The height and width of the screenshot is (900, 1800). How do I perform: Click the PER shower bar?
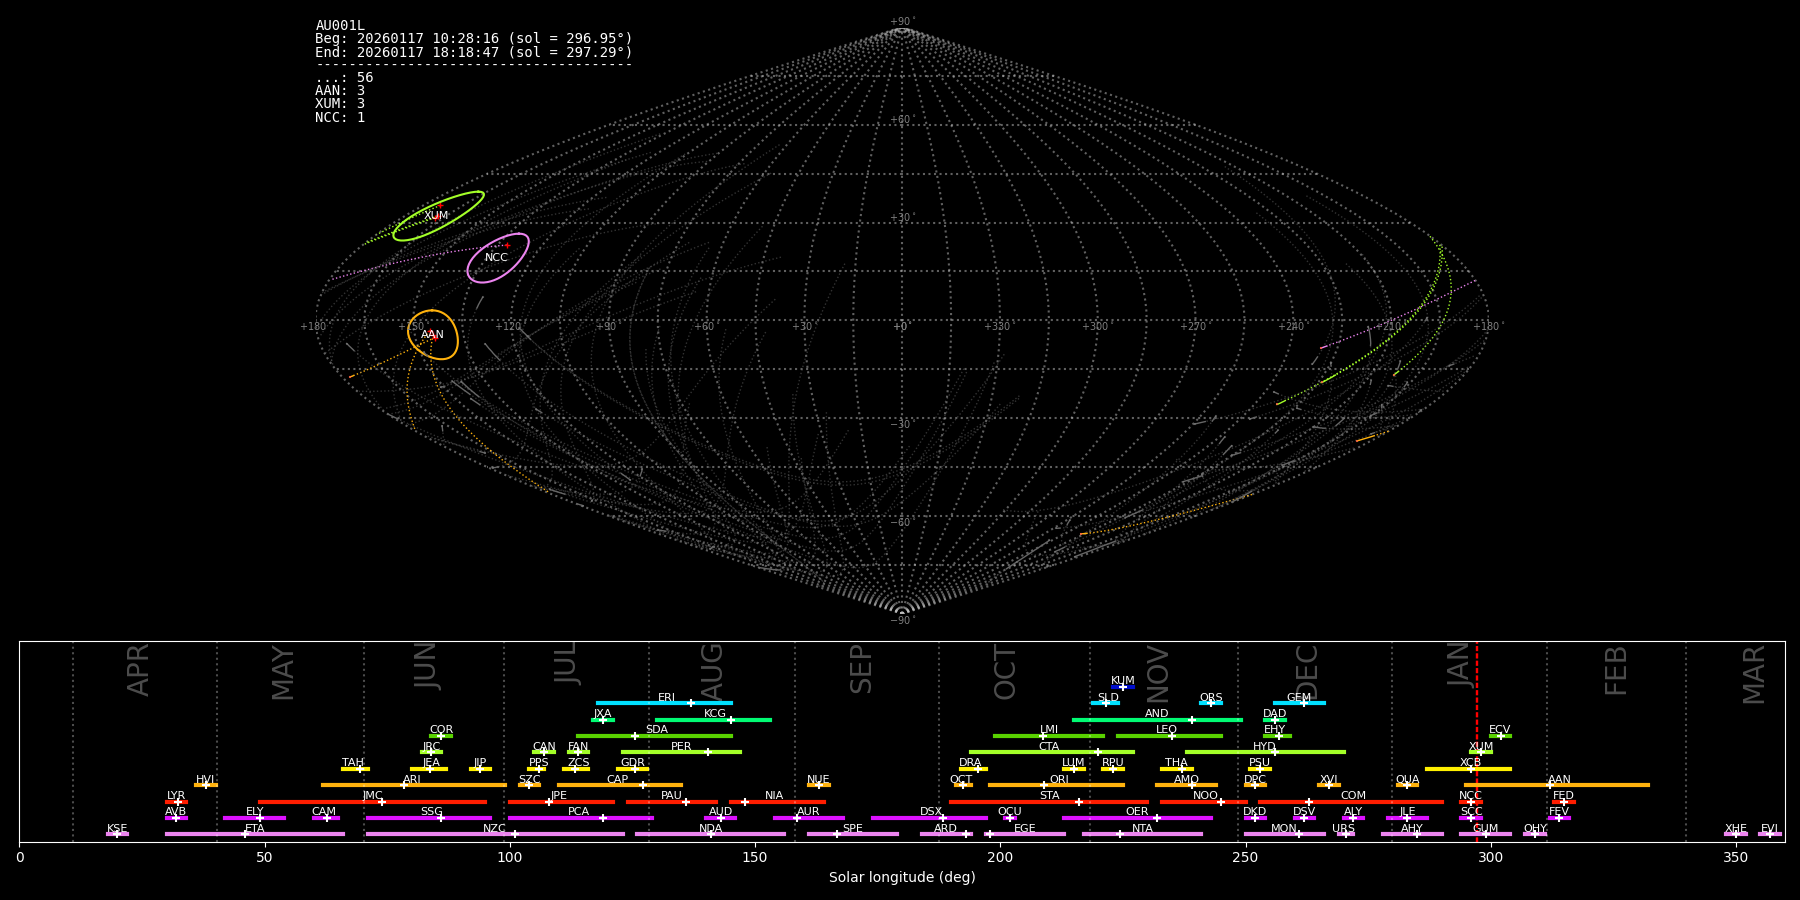[681, 752]
